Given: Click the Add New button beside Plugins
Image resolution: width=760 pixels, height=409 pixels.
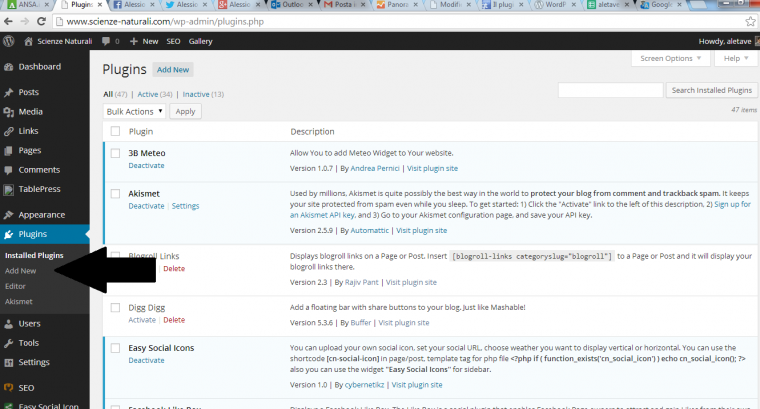Looking at the screenshot, I should click(x=173, y=69).
